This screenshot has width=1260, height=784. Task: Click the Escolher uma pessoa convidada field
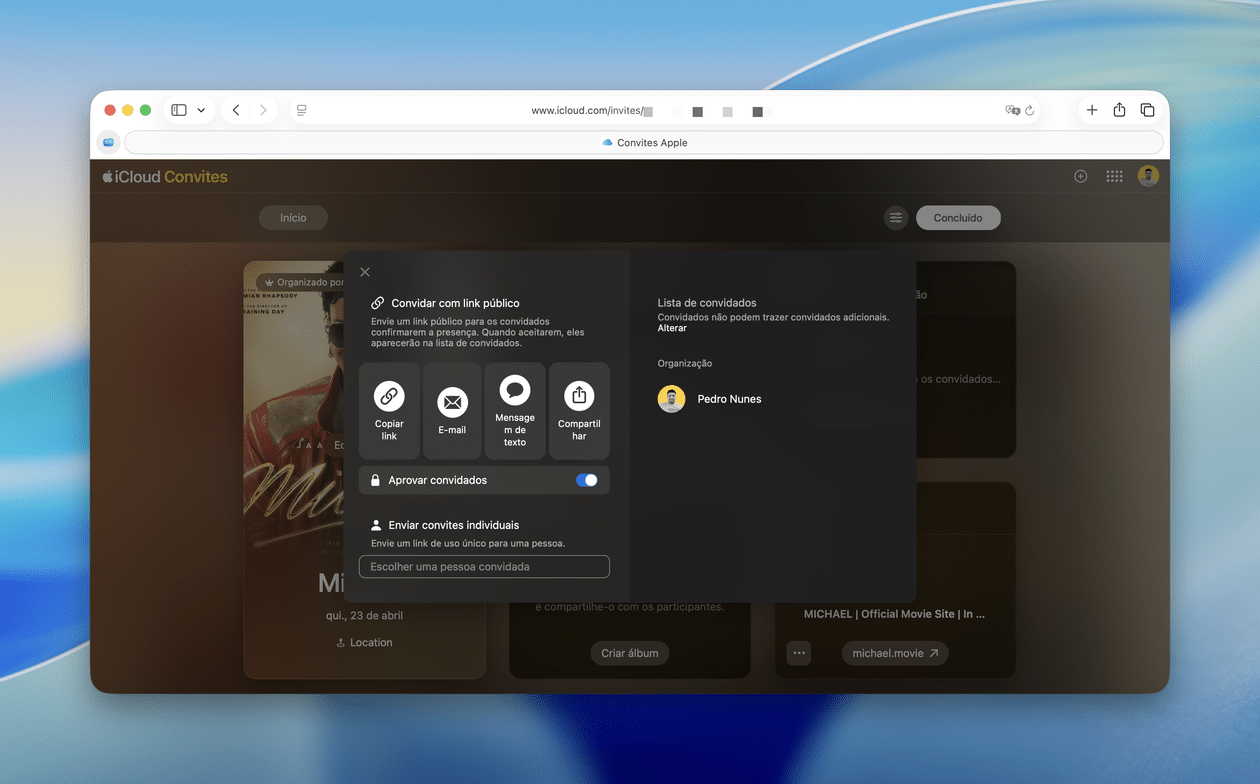(x=484, y=567)
